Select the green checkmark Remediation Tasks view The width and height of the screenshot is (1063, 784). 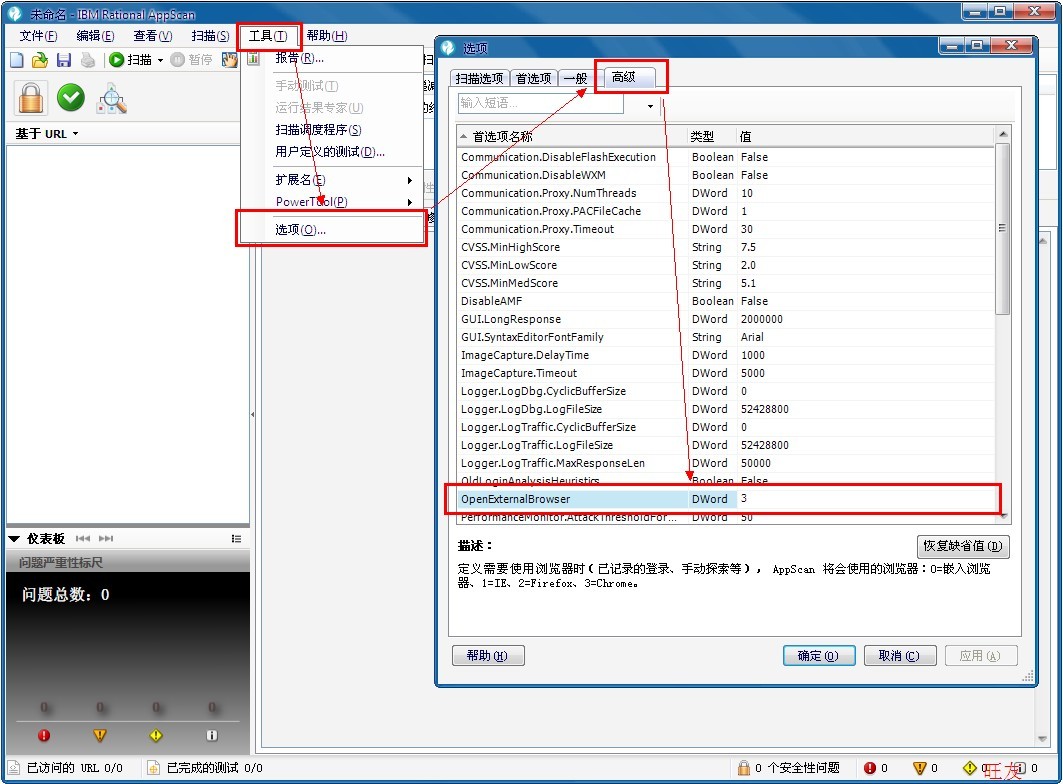click(x=71, y=98)
